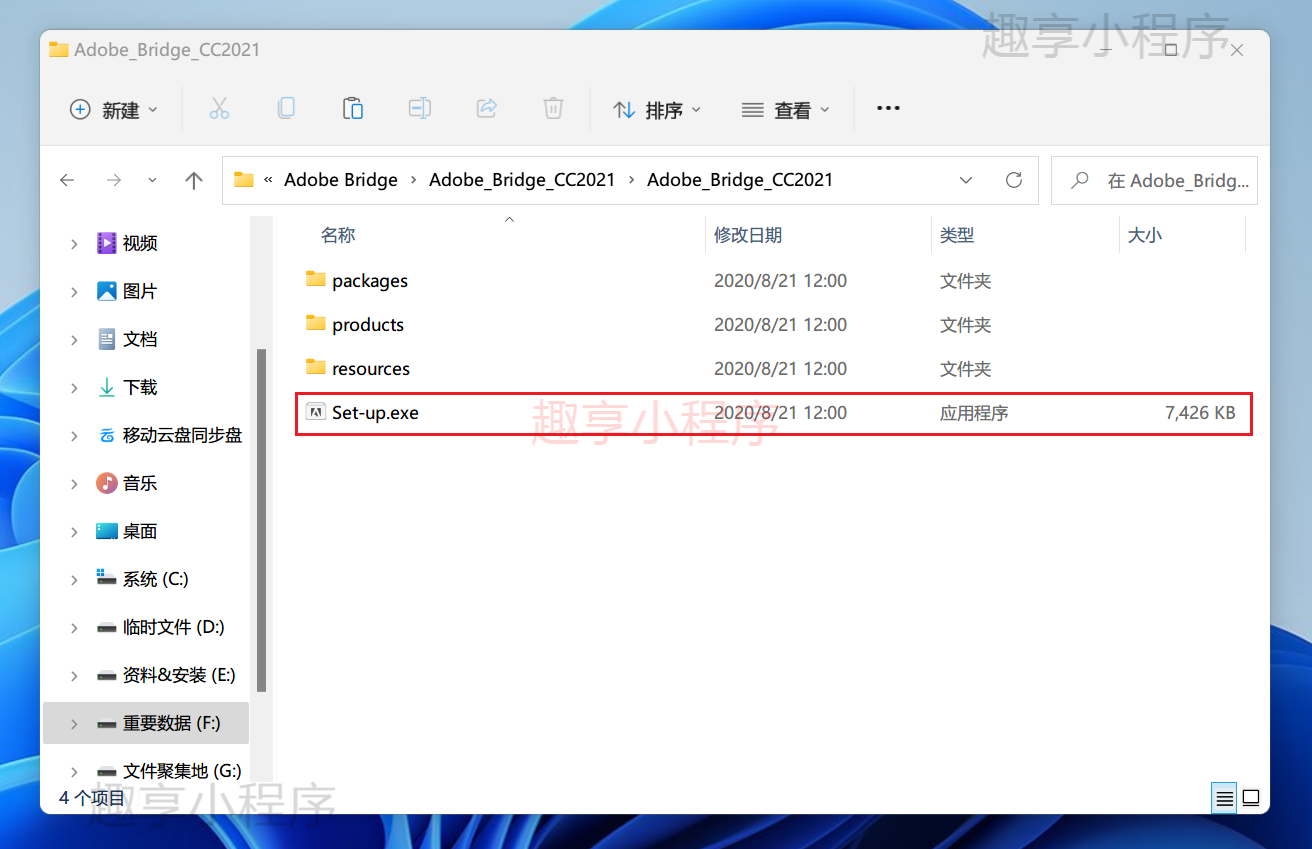1312x849 pixels.
Task: Sort by the 修改日期 column header
Action: 748,235
